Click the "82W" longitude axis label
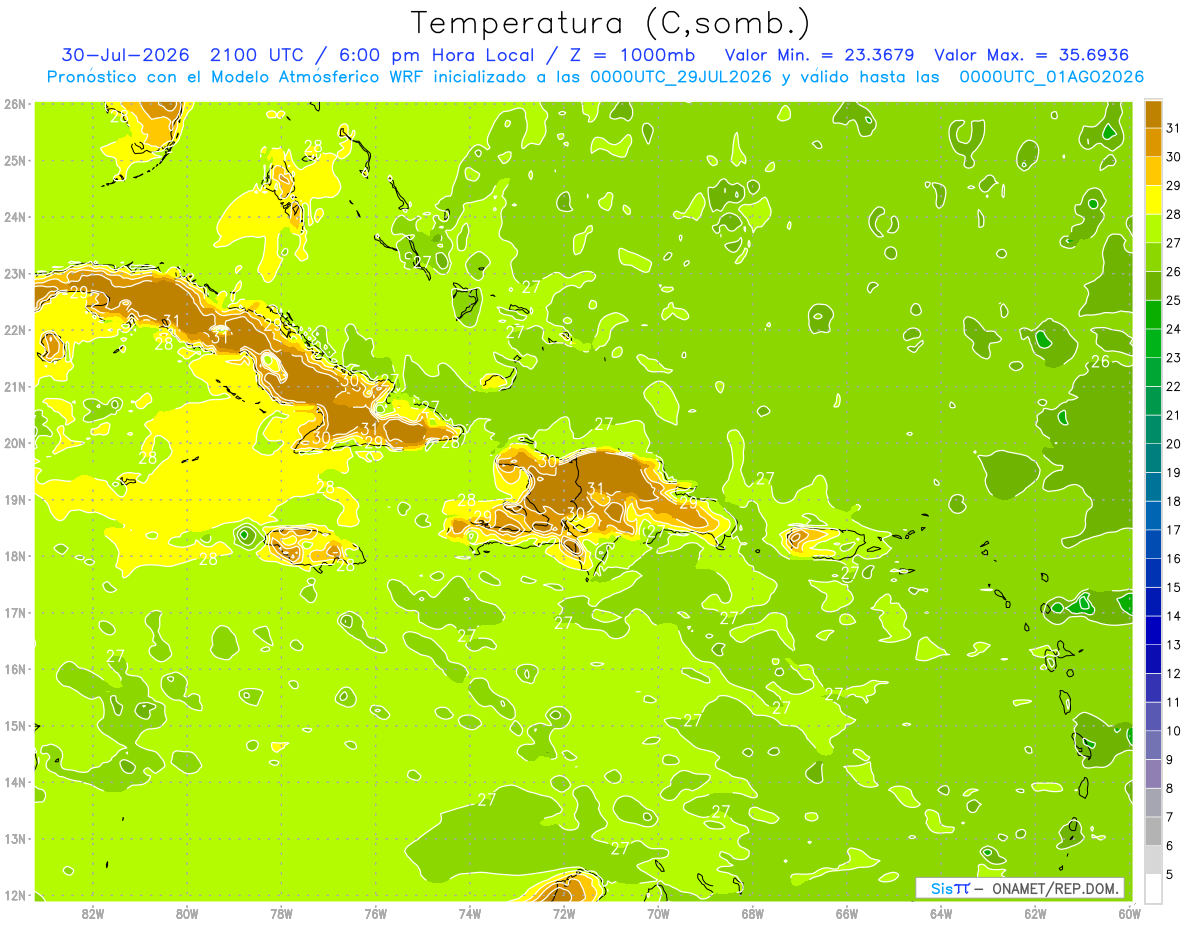Image resolution: width=1200 pixels, height=927 pixels. pyautogui.click(x=92, y=913)
